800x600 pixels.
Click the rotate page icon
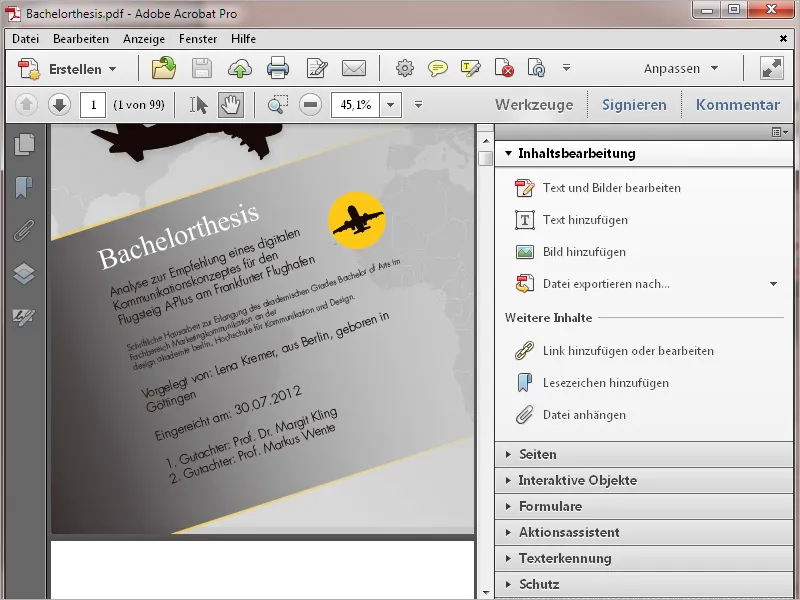(536, 68)
